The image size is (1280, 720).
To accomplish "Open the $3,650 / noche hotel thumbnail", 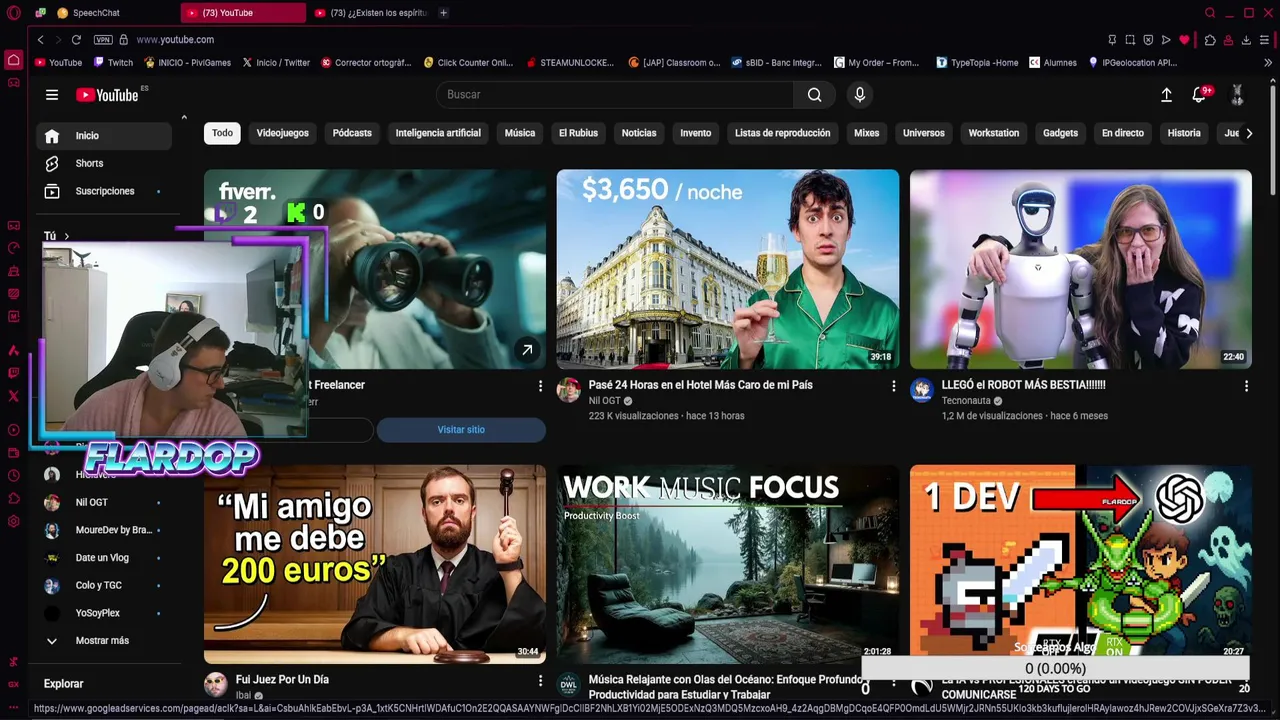I will pos(728,269).
